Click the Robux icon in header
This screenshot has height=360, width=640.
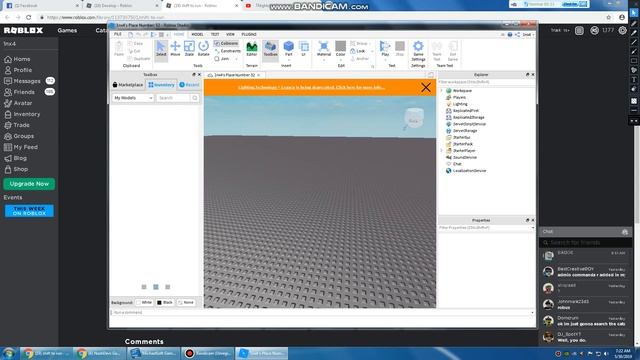click(594, 30)
